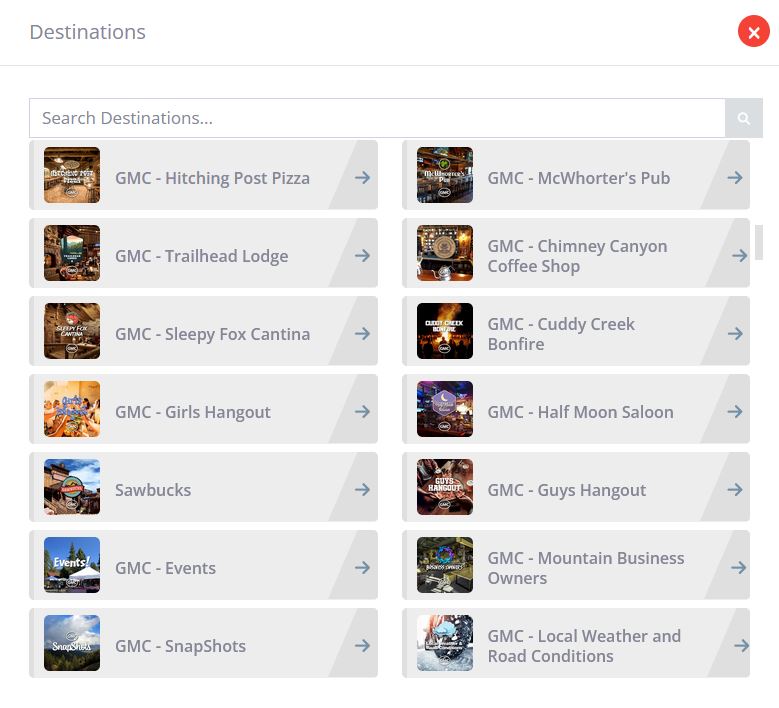The image size is (779, 708).
Task: Click the arrow beside GMC - McWhorter's Pub
Action: point(735,178)
